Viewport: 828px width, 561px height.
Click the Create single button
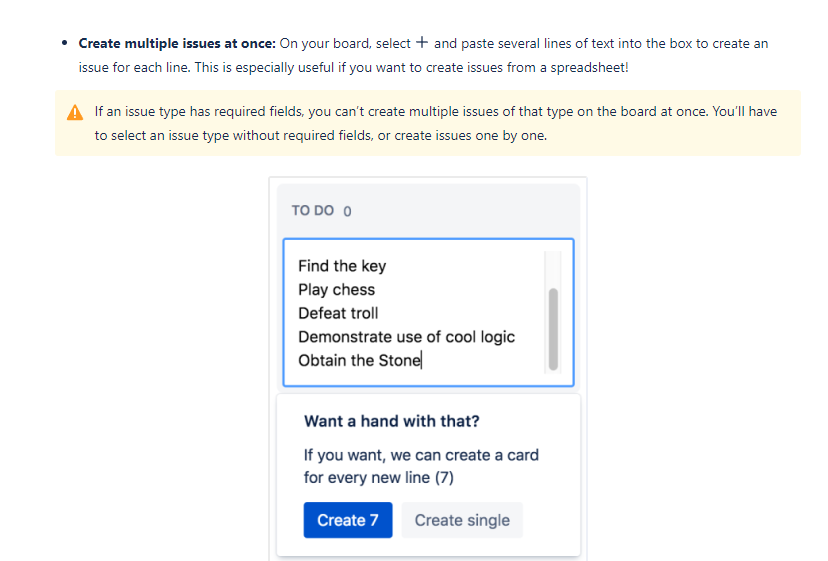click(462, 520)
